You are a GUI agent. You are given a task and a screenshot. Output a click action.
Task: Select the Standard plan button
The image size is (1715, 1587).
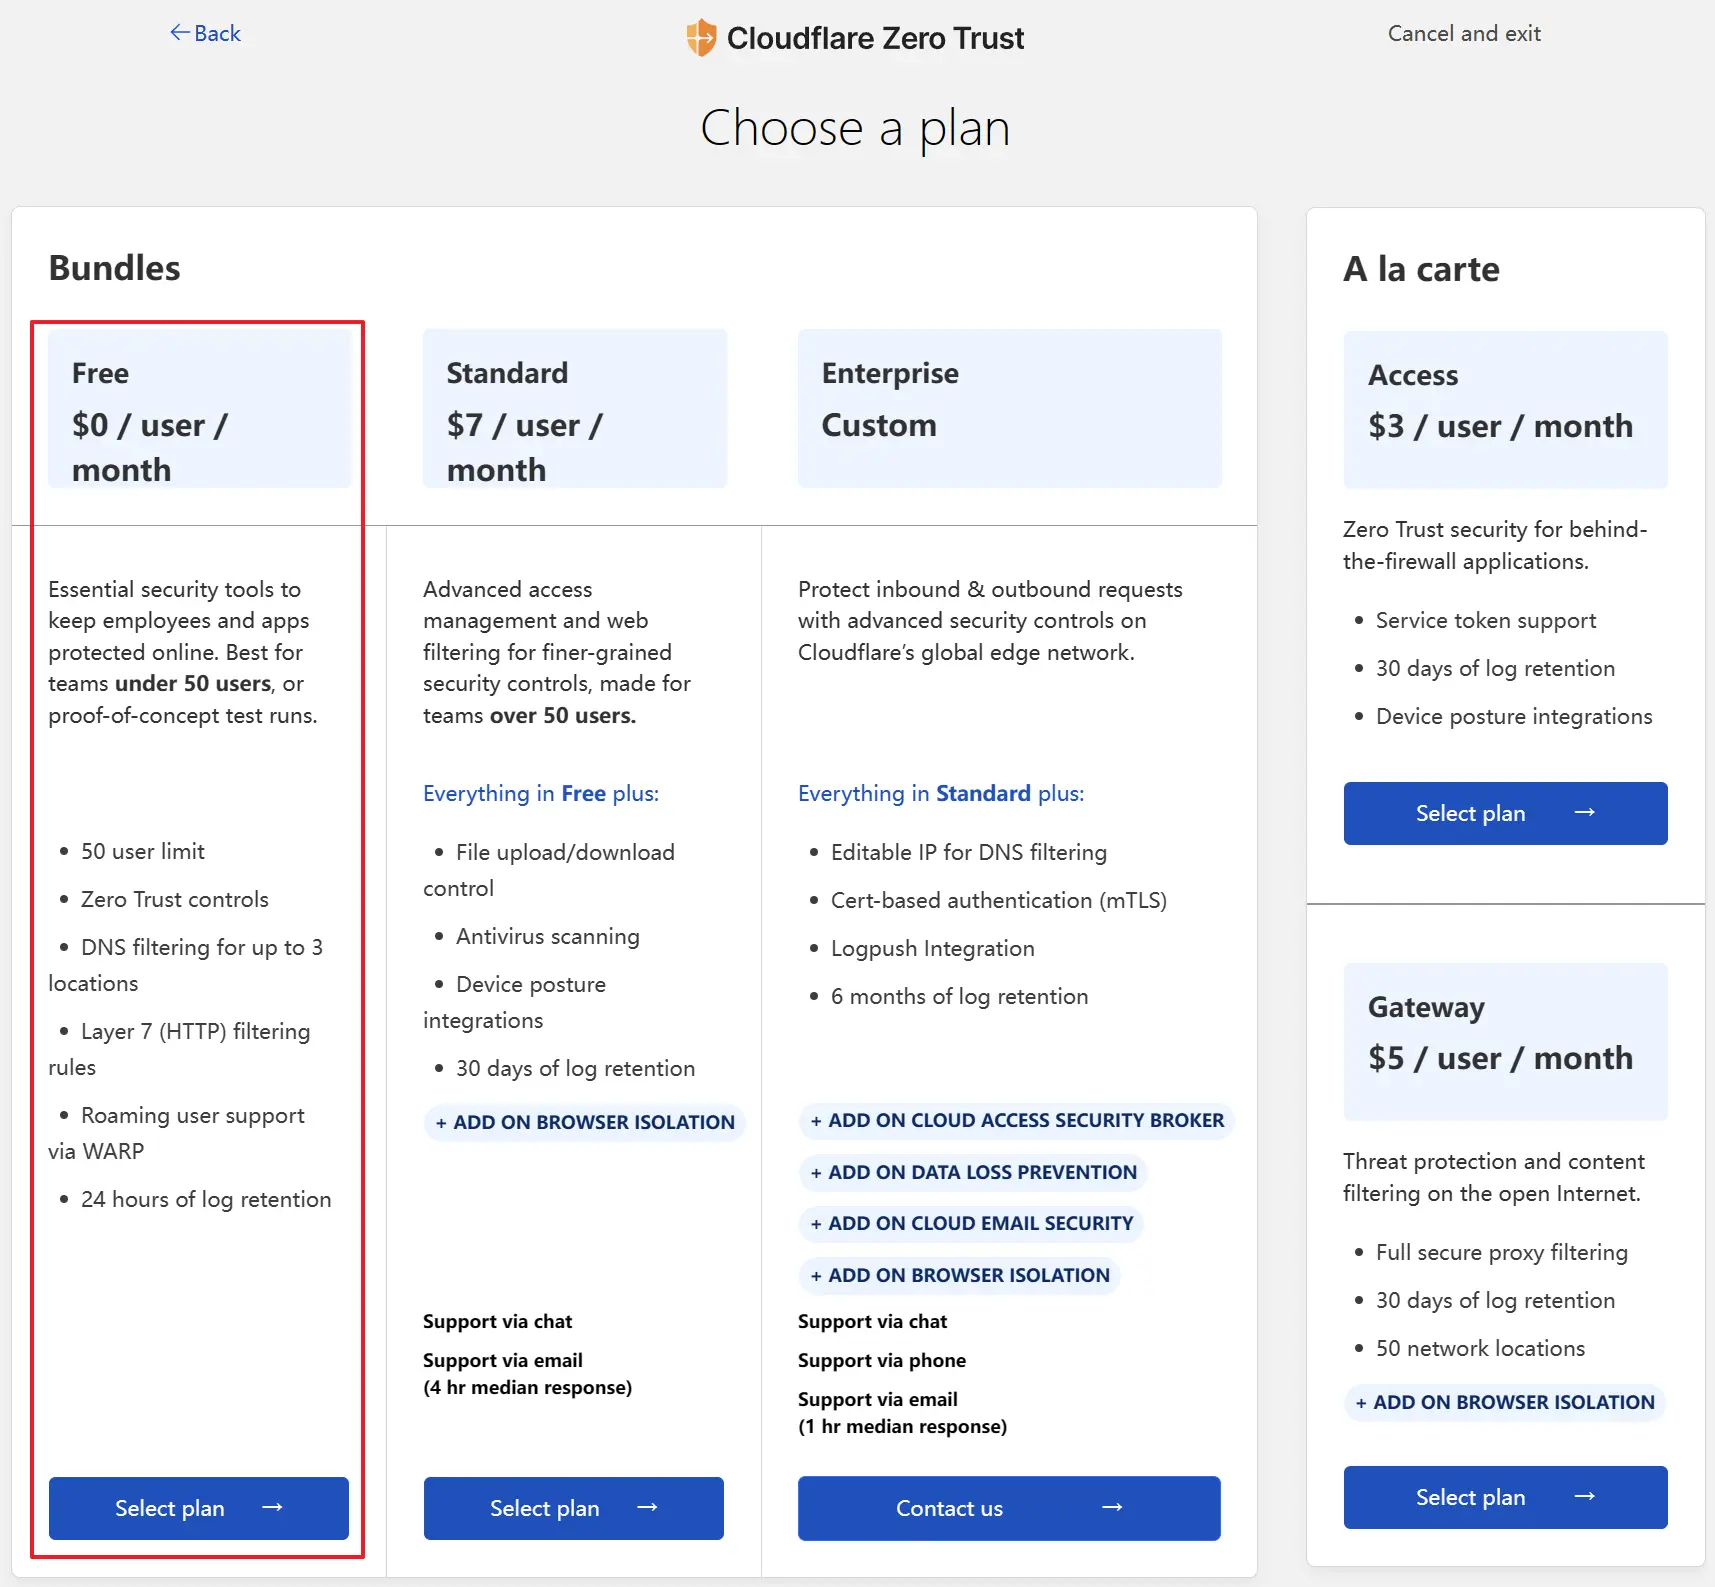574,1508
